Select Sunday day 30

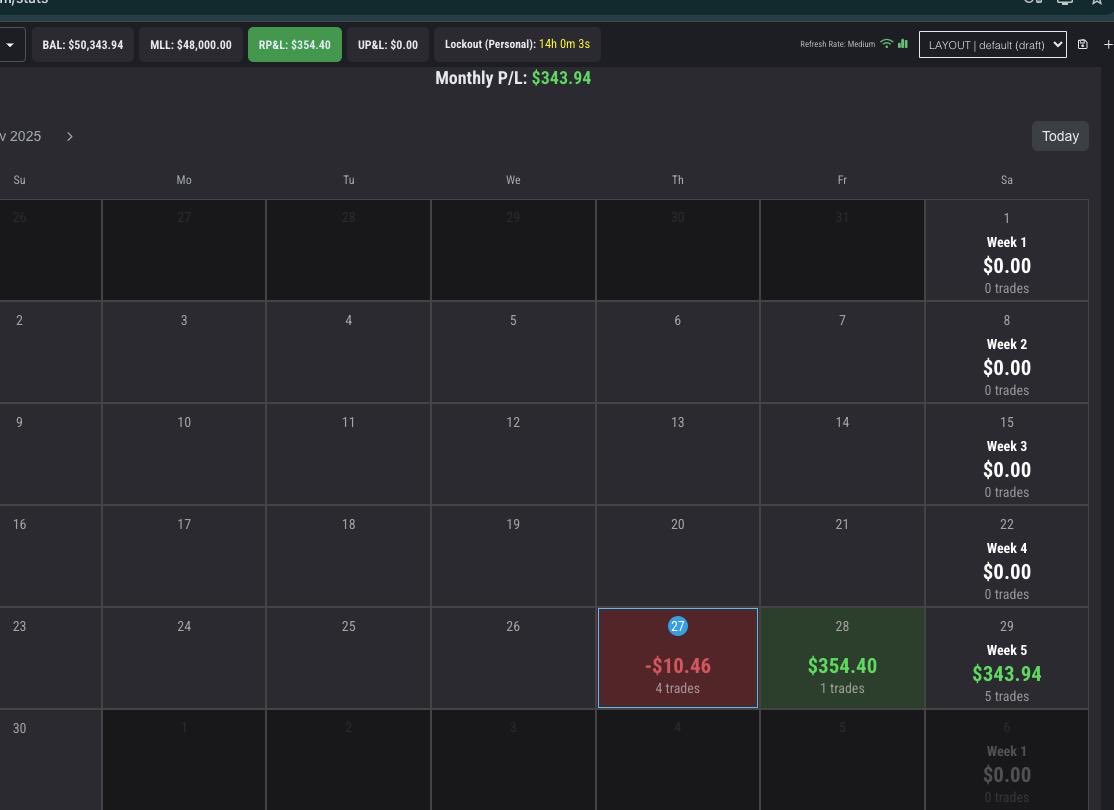pyautogui.click(x=50, y=760)
